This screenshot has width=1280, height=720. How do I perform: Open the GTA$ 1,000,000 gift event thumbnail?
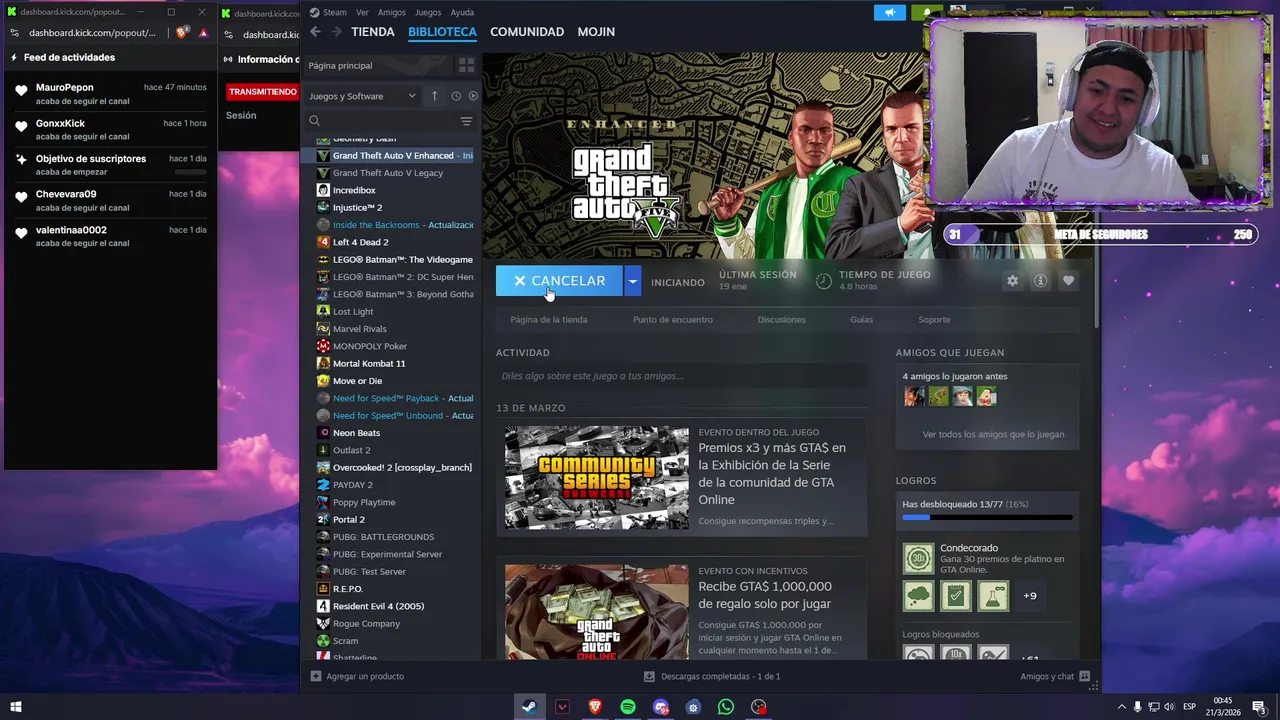coord(597,612)
